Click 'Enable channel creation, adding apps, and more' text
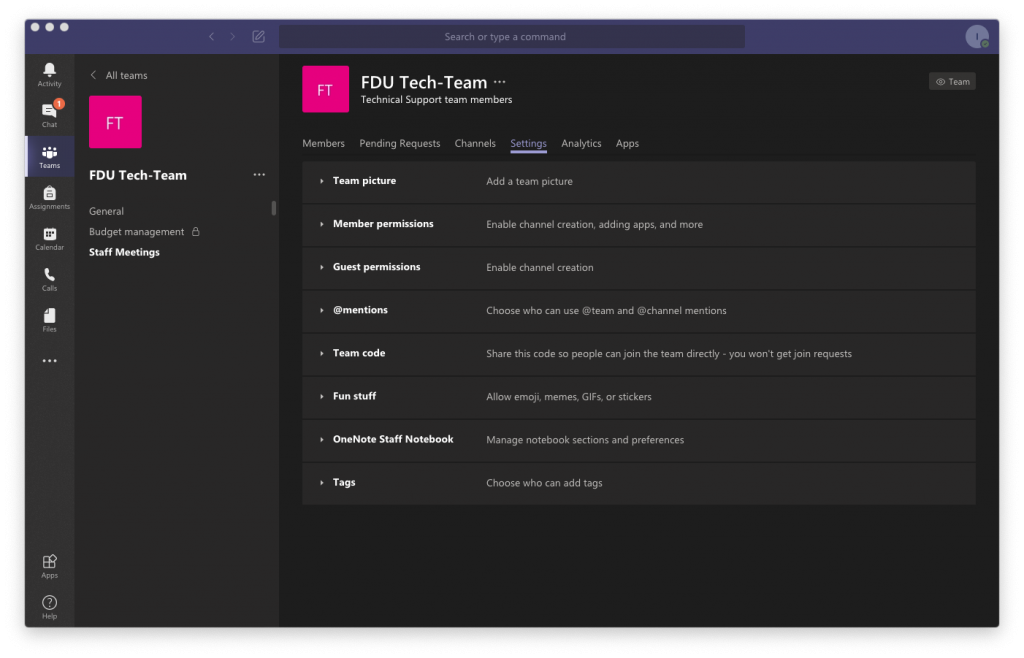 (594, 225)
